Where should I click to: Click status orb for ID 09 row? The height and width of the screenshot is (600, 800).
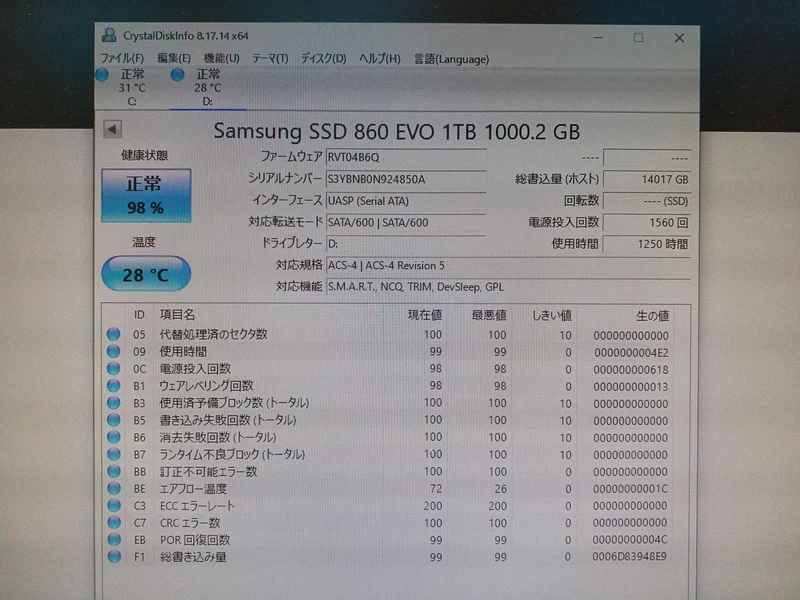[113, 352]
